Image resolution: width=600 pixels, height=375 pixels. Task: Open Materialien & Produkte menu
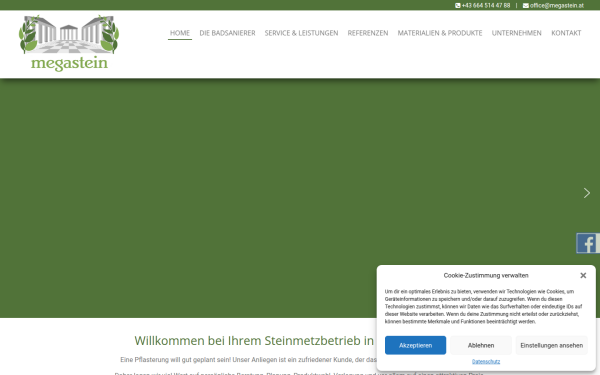(440, 33)
